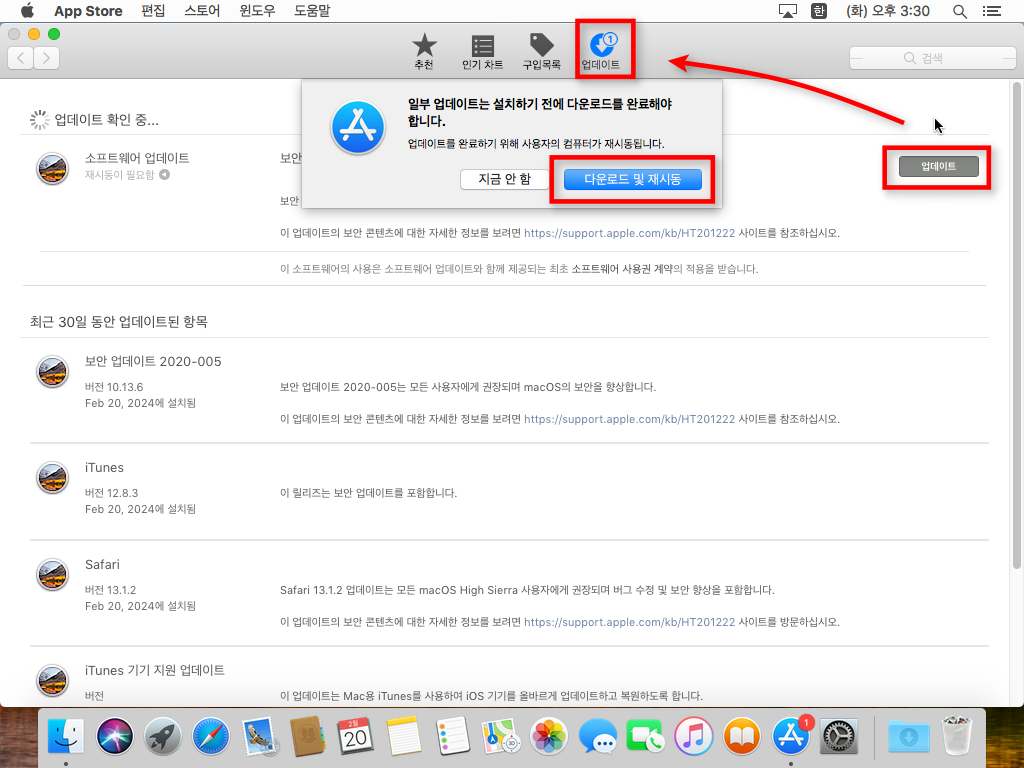This screenshot has width=1024, height=768.
Task: Open the 스토어 menu
Action: point(202,11)
